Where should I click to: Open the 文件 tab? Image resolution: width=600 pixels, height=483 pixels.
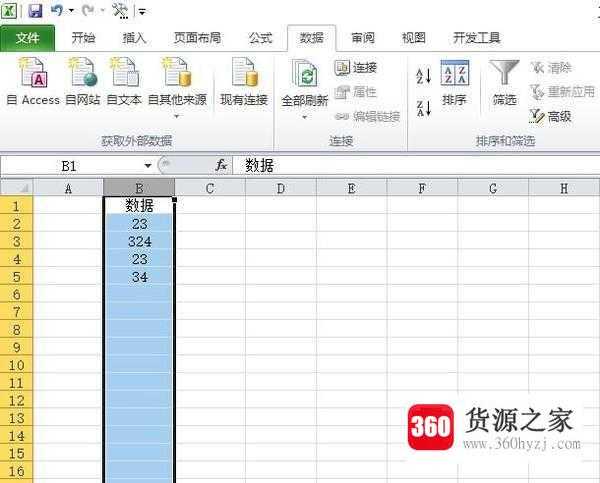(x=28, y=38)
